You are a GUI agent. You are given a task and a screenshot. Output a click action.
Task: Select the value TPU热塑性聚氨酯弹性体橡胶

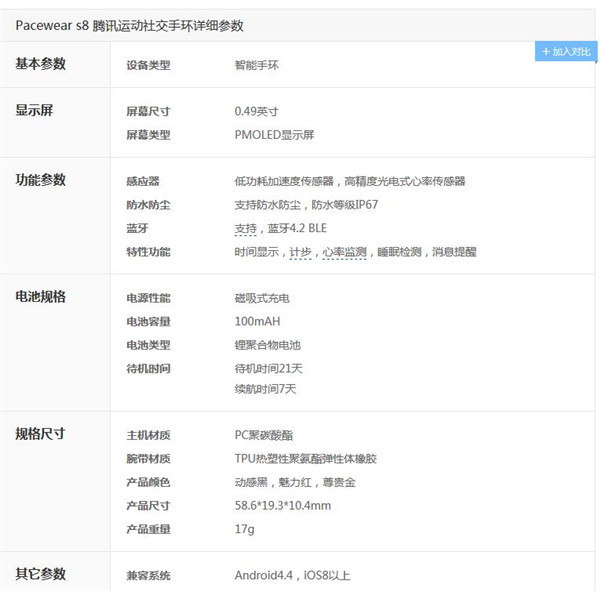pos(306,459)
